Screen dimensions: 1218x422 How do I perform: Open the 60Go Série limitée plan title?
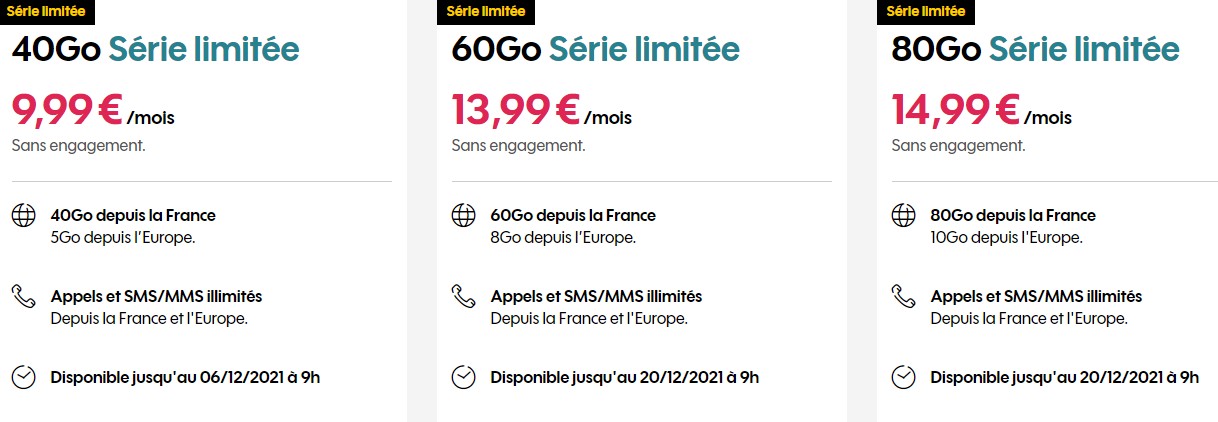pos(595,49)
